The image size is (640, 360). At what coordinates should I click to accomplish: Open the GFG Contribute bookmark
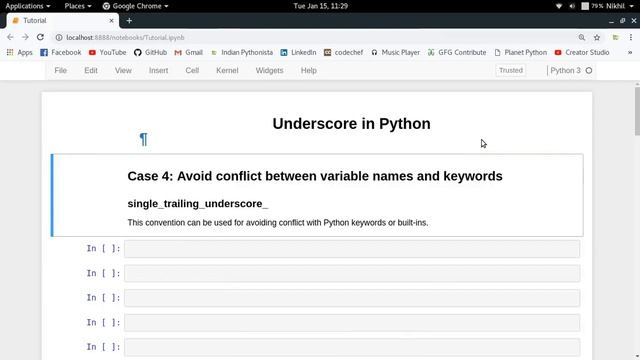click(x=457, y=52)
